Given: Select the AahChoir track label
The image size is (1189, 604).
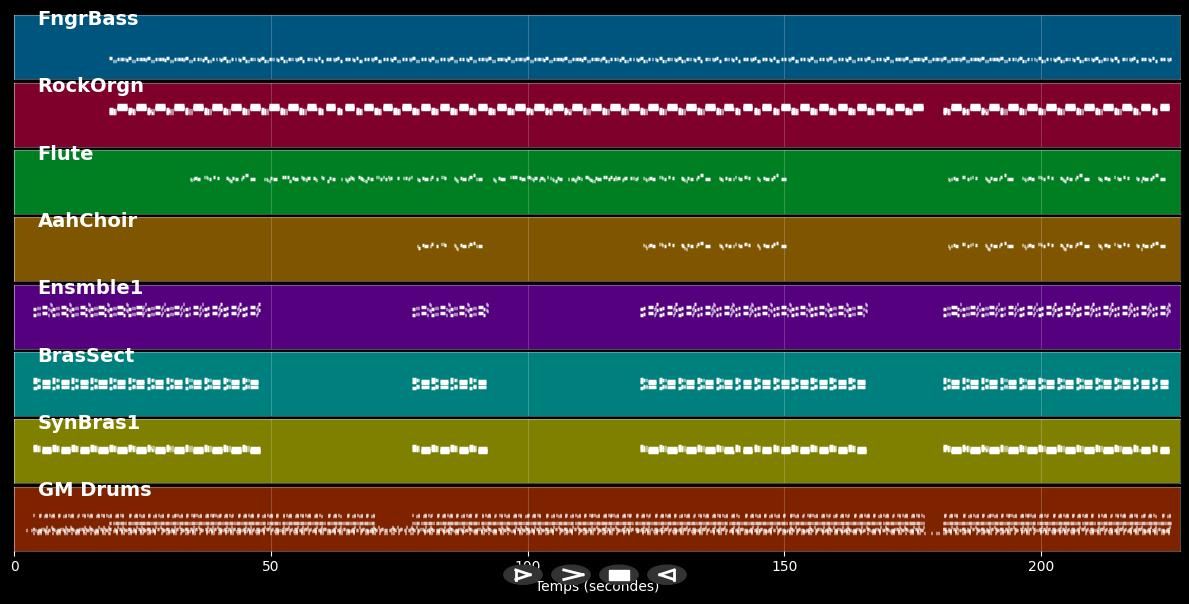Looking at the screenshot, I should click(86, 220).
